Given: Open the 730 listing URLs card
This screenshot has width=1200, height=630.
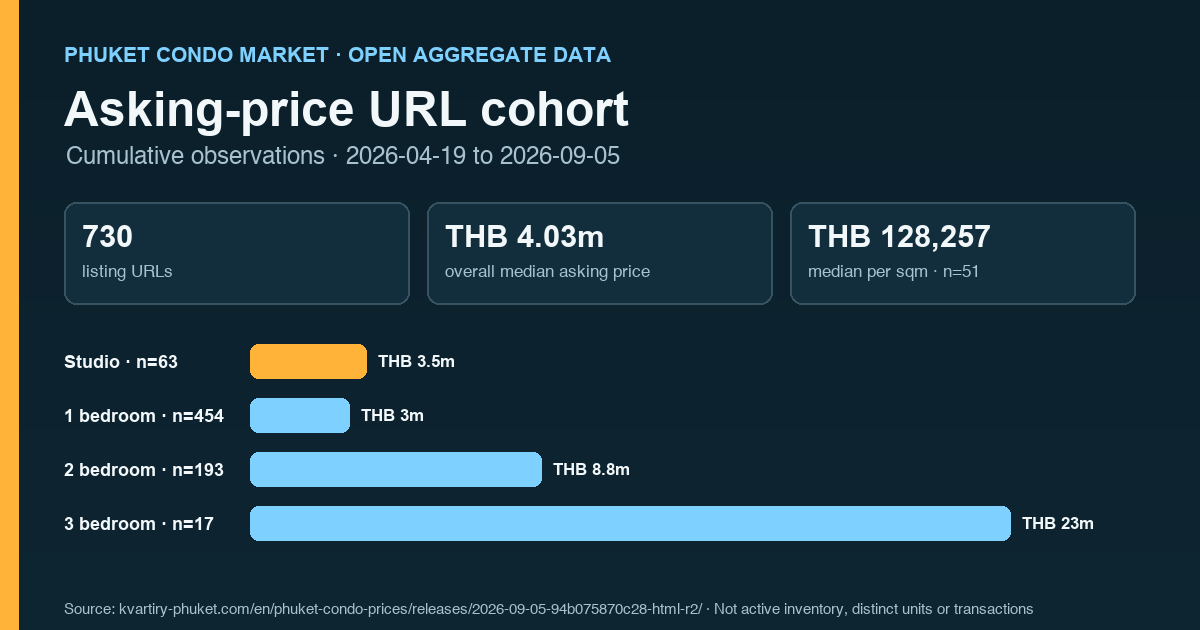Looking at the screenshot, I should (x=237, y=253).
